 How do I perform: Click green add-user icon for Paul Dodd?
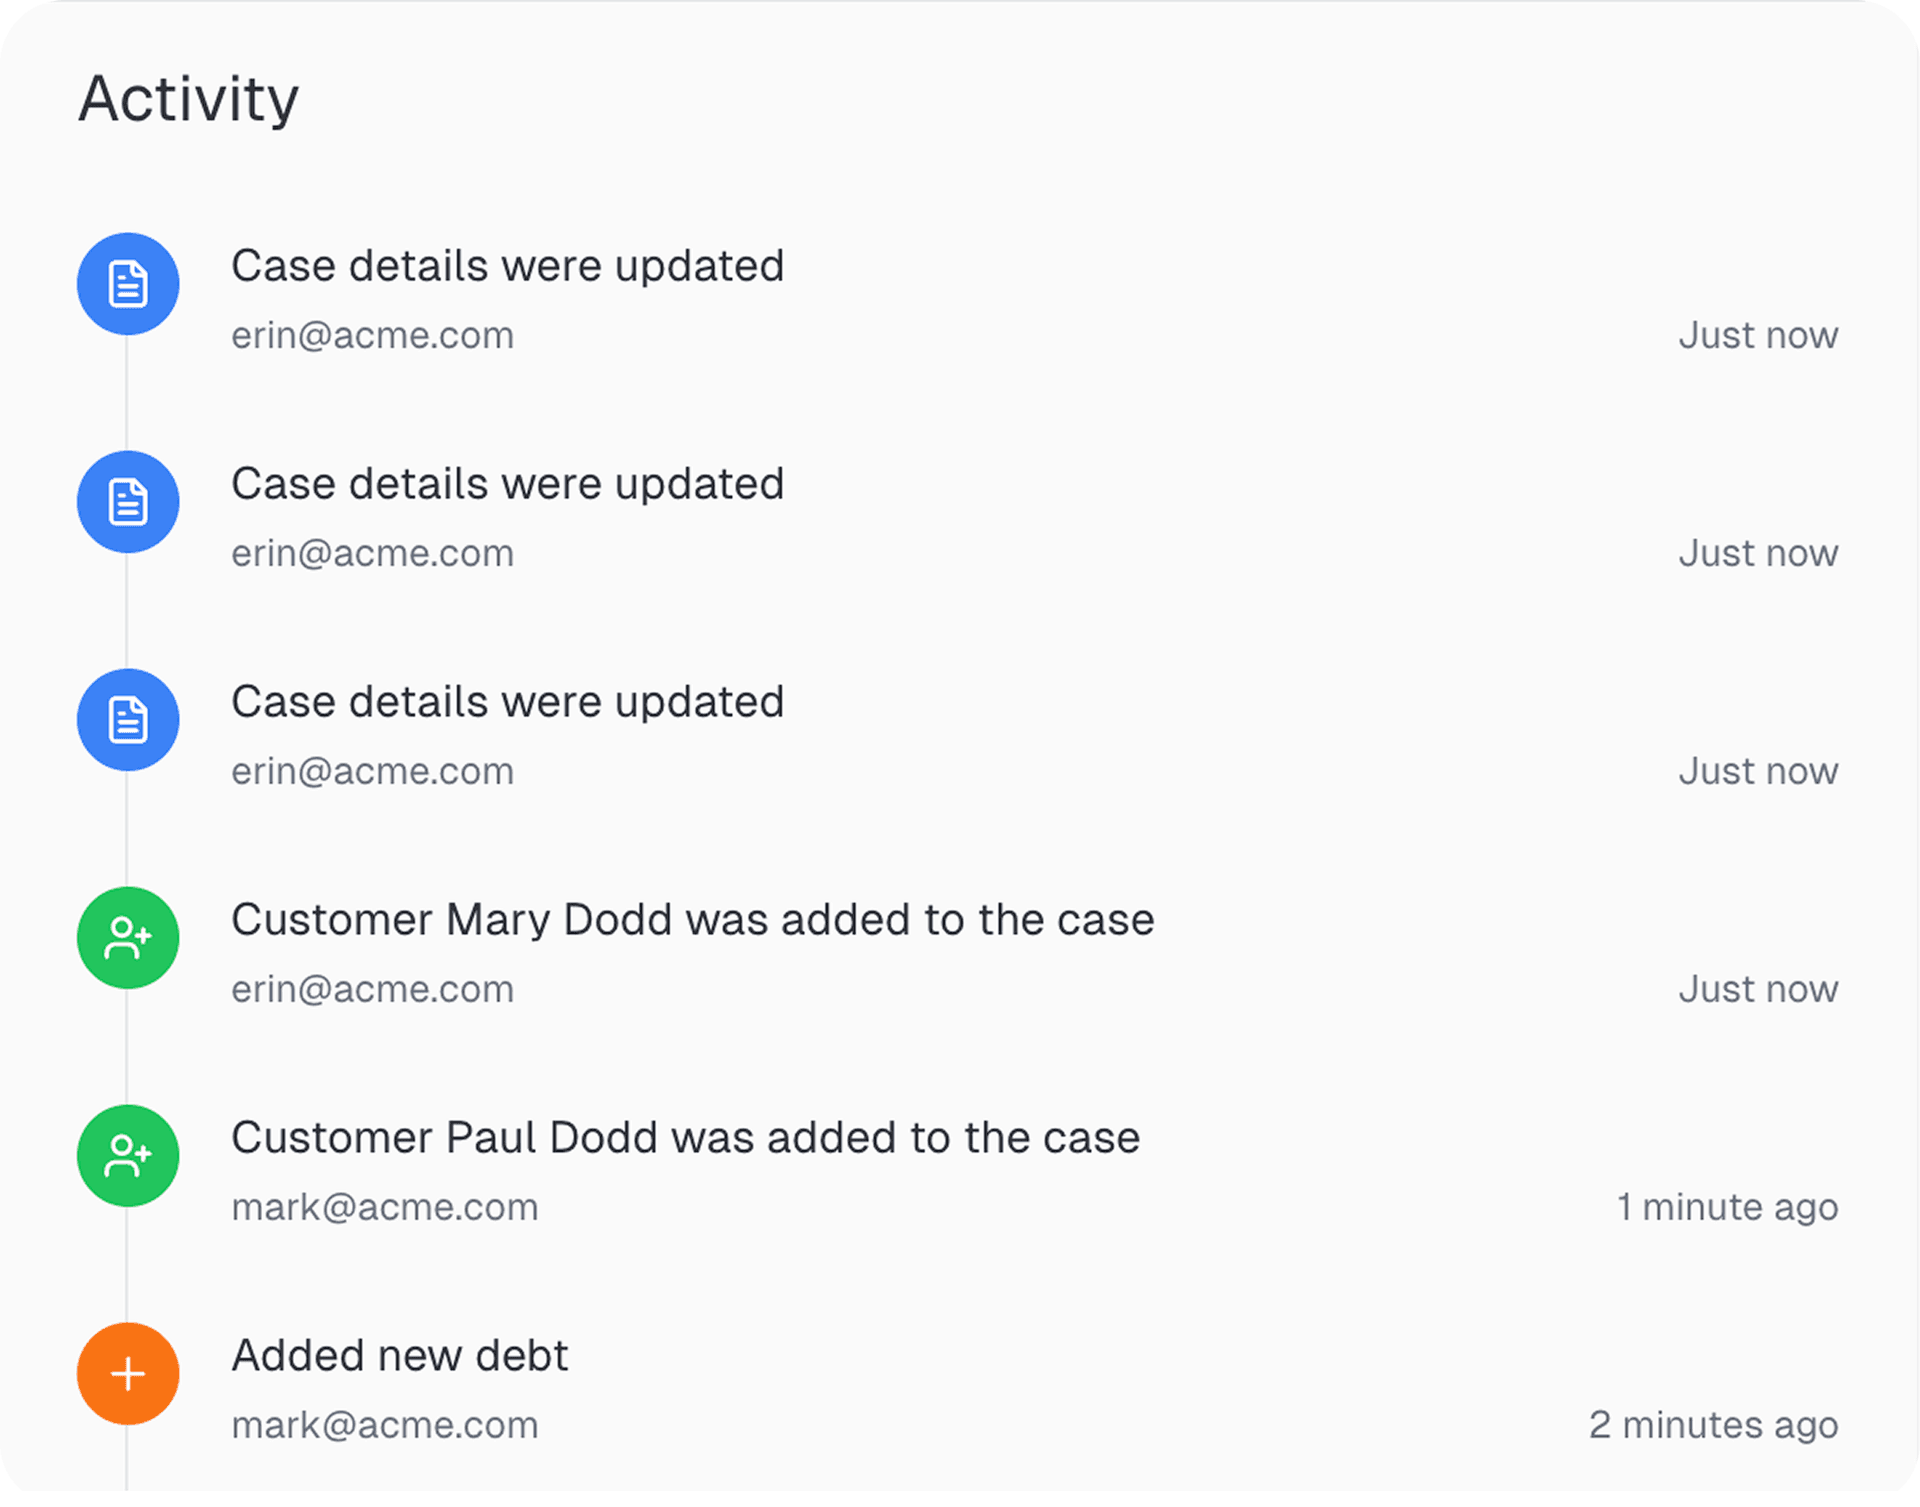point(128,1156)
